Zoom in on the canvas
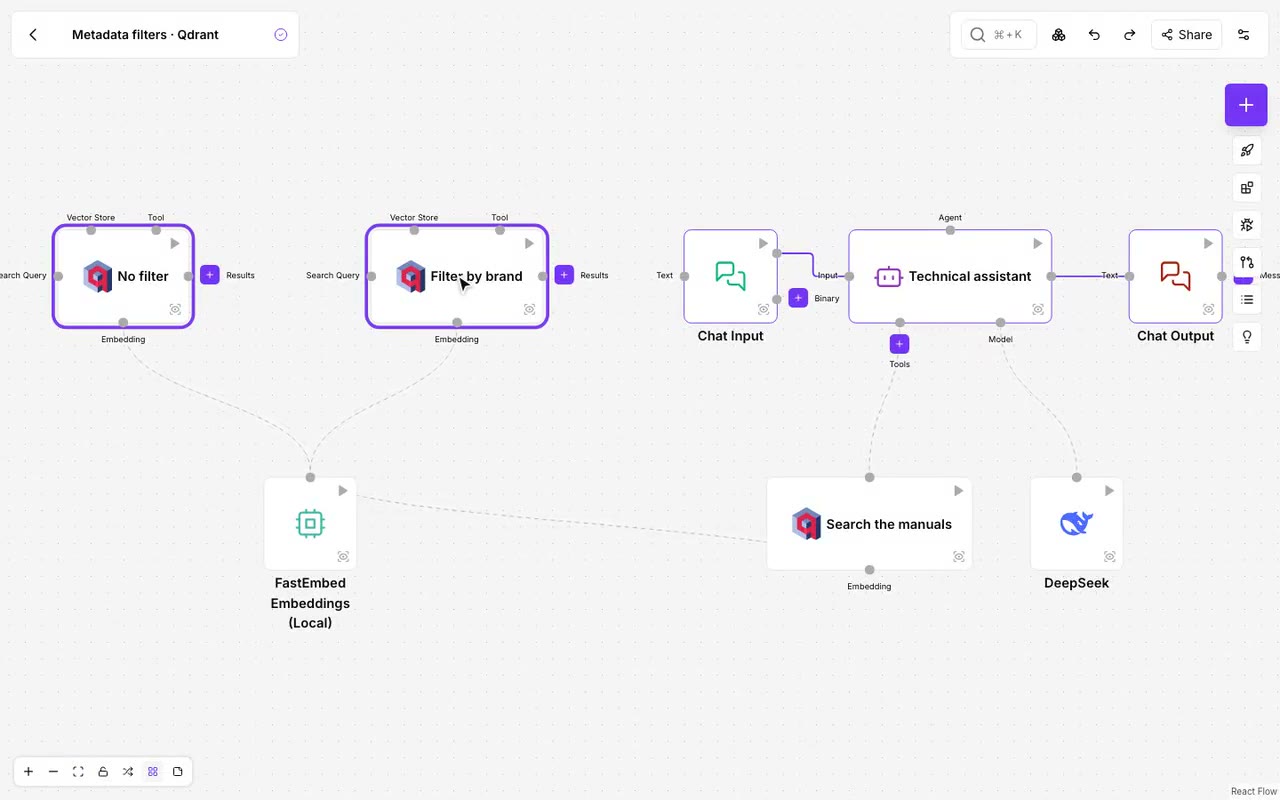Image resolution: width=1280 pixels, height=800 pixels. pyautogui.click(x=29, y=772)
